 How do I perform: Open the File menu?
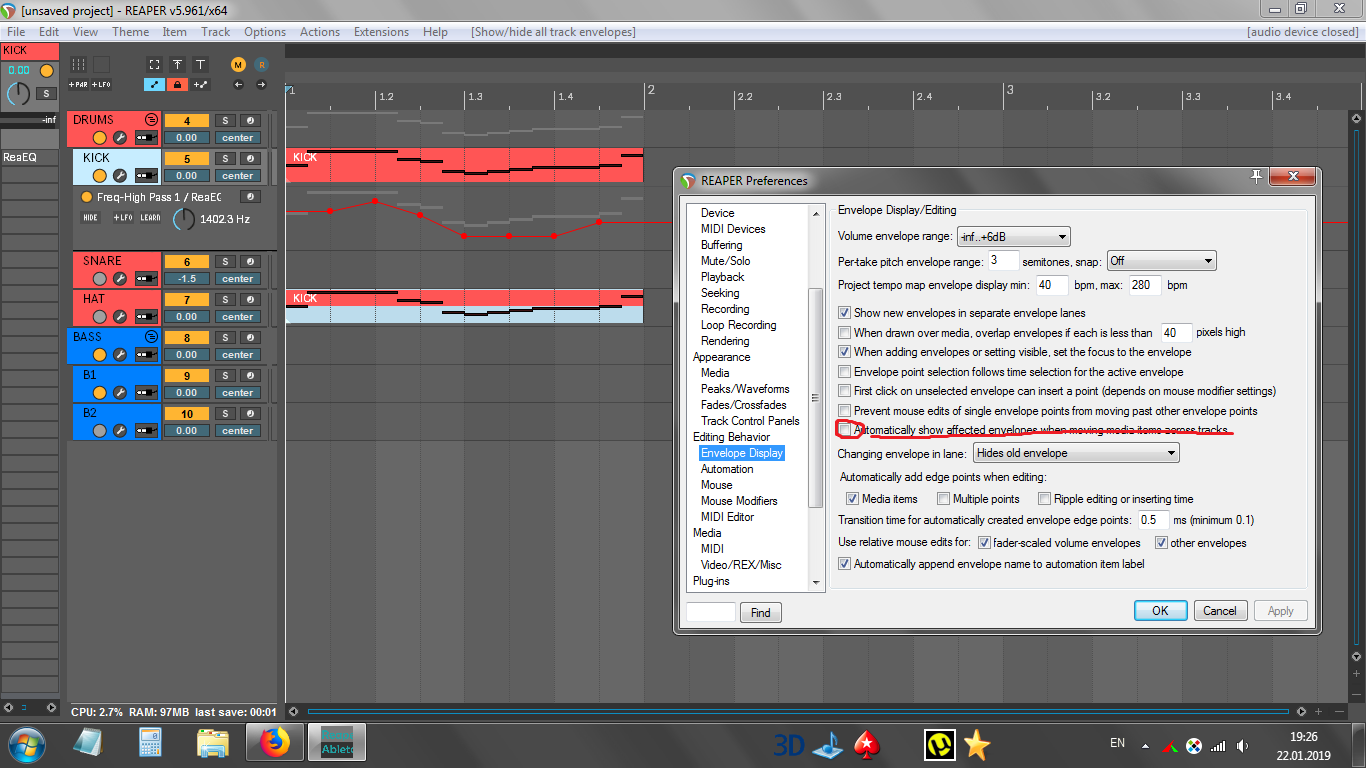click(x=16, y=32)
